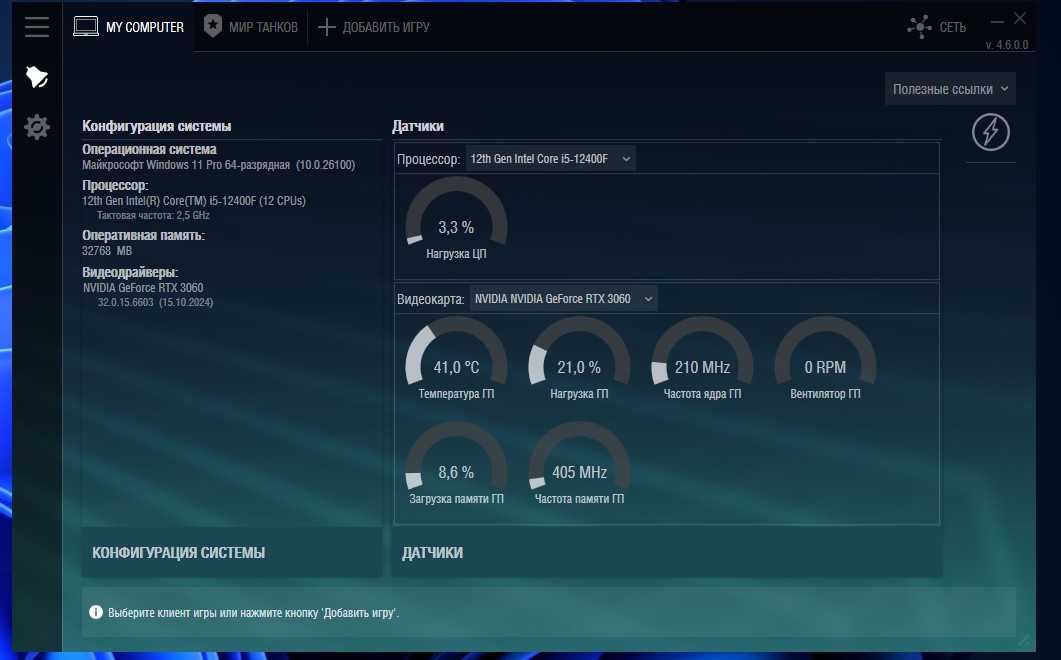Select ДОБАВИТЬ ИГРУ tab

[x=374, y=27]
